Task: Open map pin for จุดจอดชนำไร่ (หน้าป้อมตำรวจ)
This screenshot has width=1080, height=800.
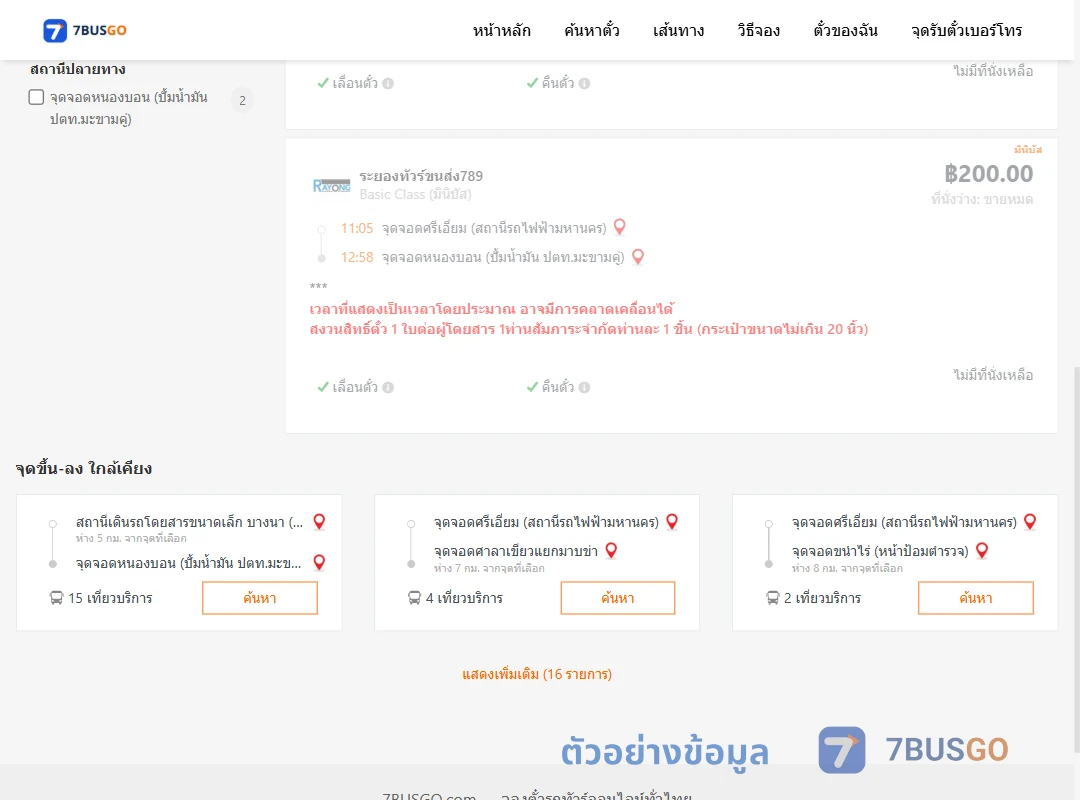Action: pos(982,551)
